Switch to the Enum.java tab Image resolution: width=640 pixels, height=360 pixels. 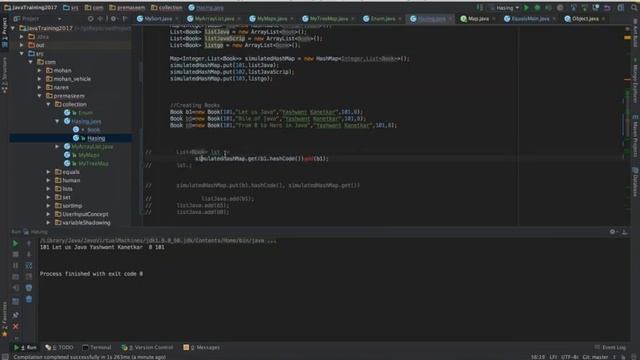382,19
